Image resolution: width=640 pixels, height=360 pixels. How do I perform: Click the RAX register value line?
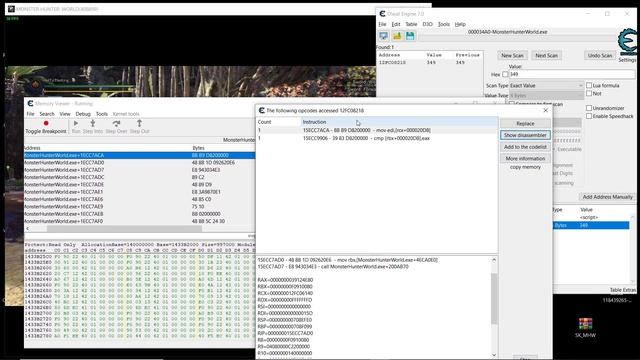coord(285,280)
